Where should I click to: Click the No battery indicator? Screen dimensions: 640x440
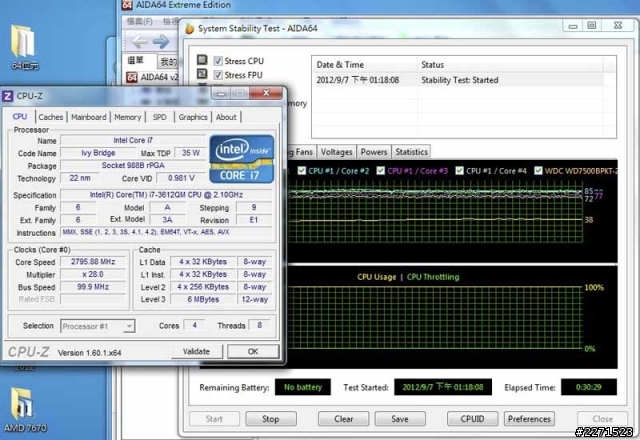tap(303, 387)
